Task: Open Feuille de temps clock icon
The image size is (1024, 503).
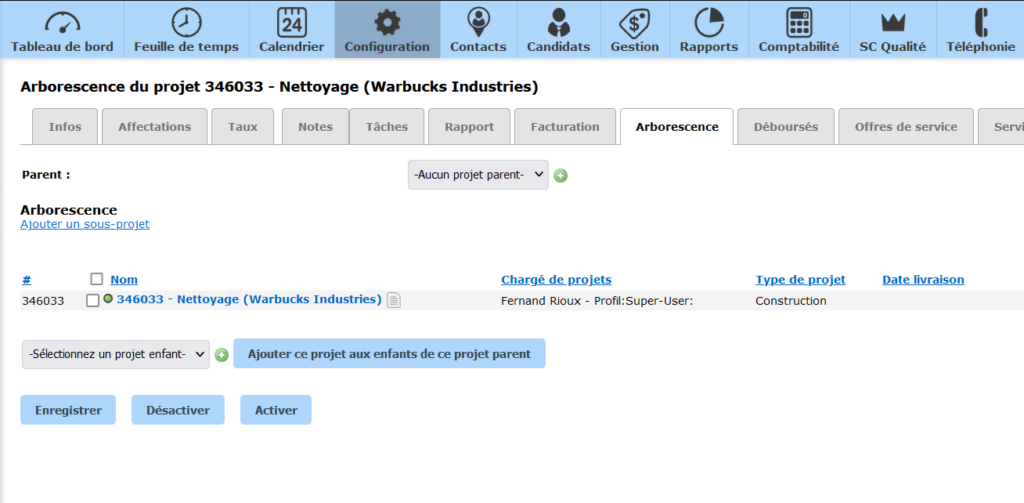Action: [186, 23]
